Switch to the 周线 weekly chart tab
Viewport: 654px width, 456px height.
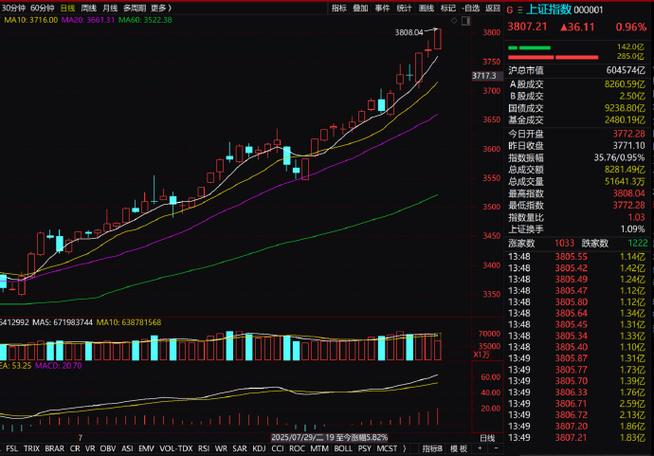coord(87,7)
